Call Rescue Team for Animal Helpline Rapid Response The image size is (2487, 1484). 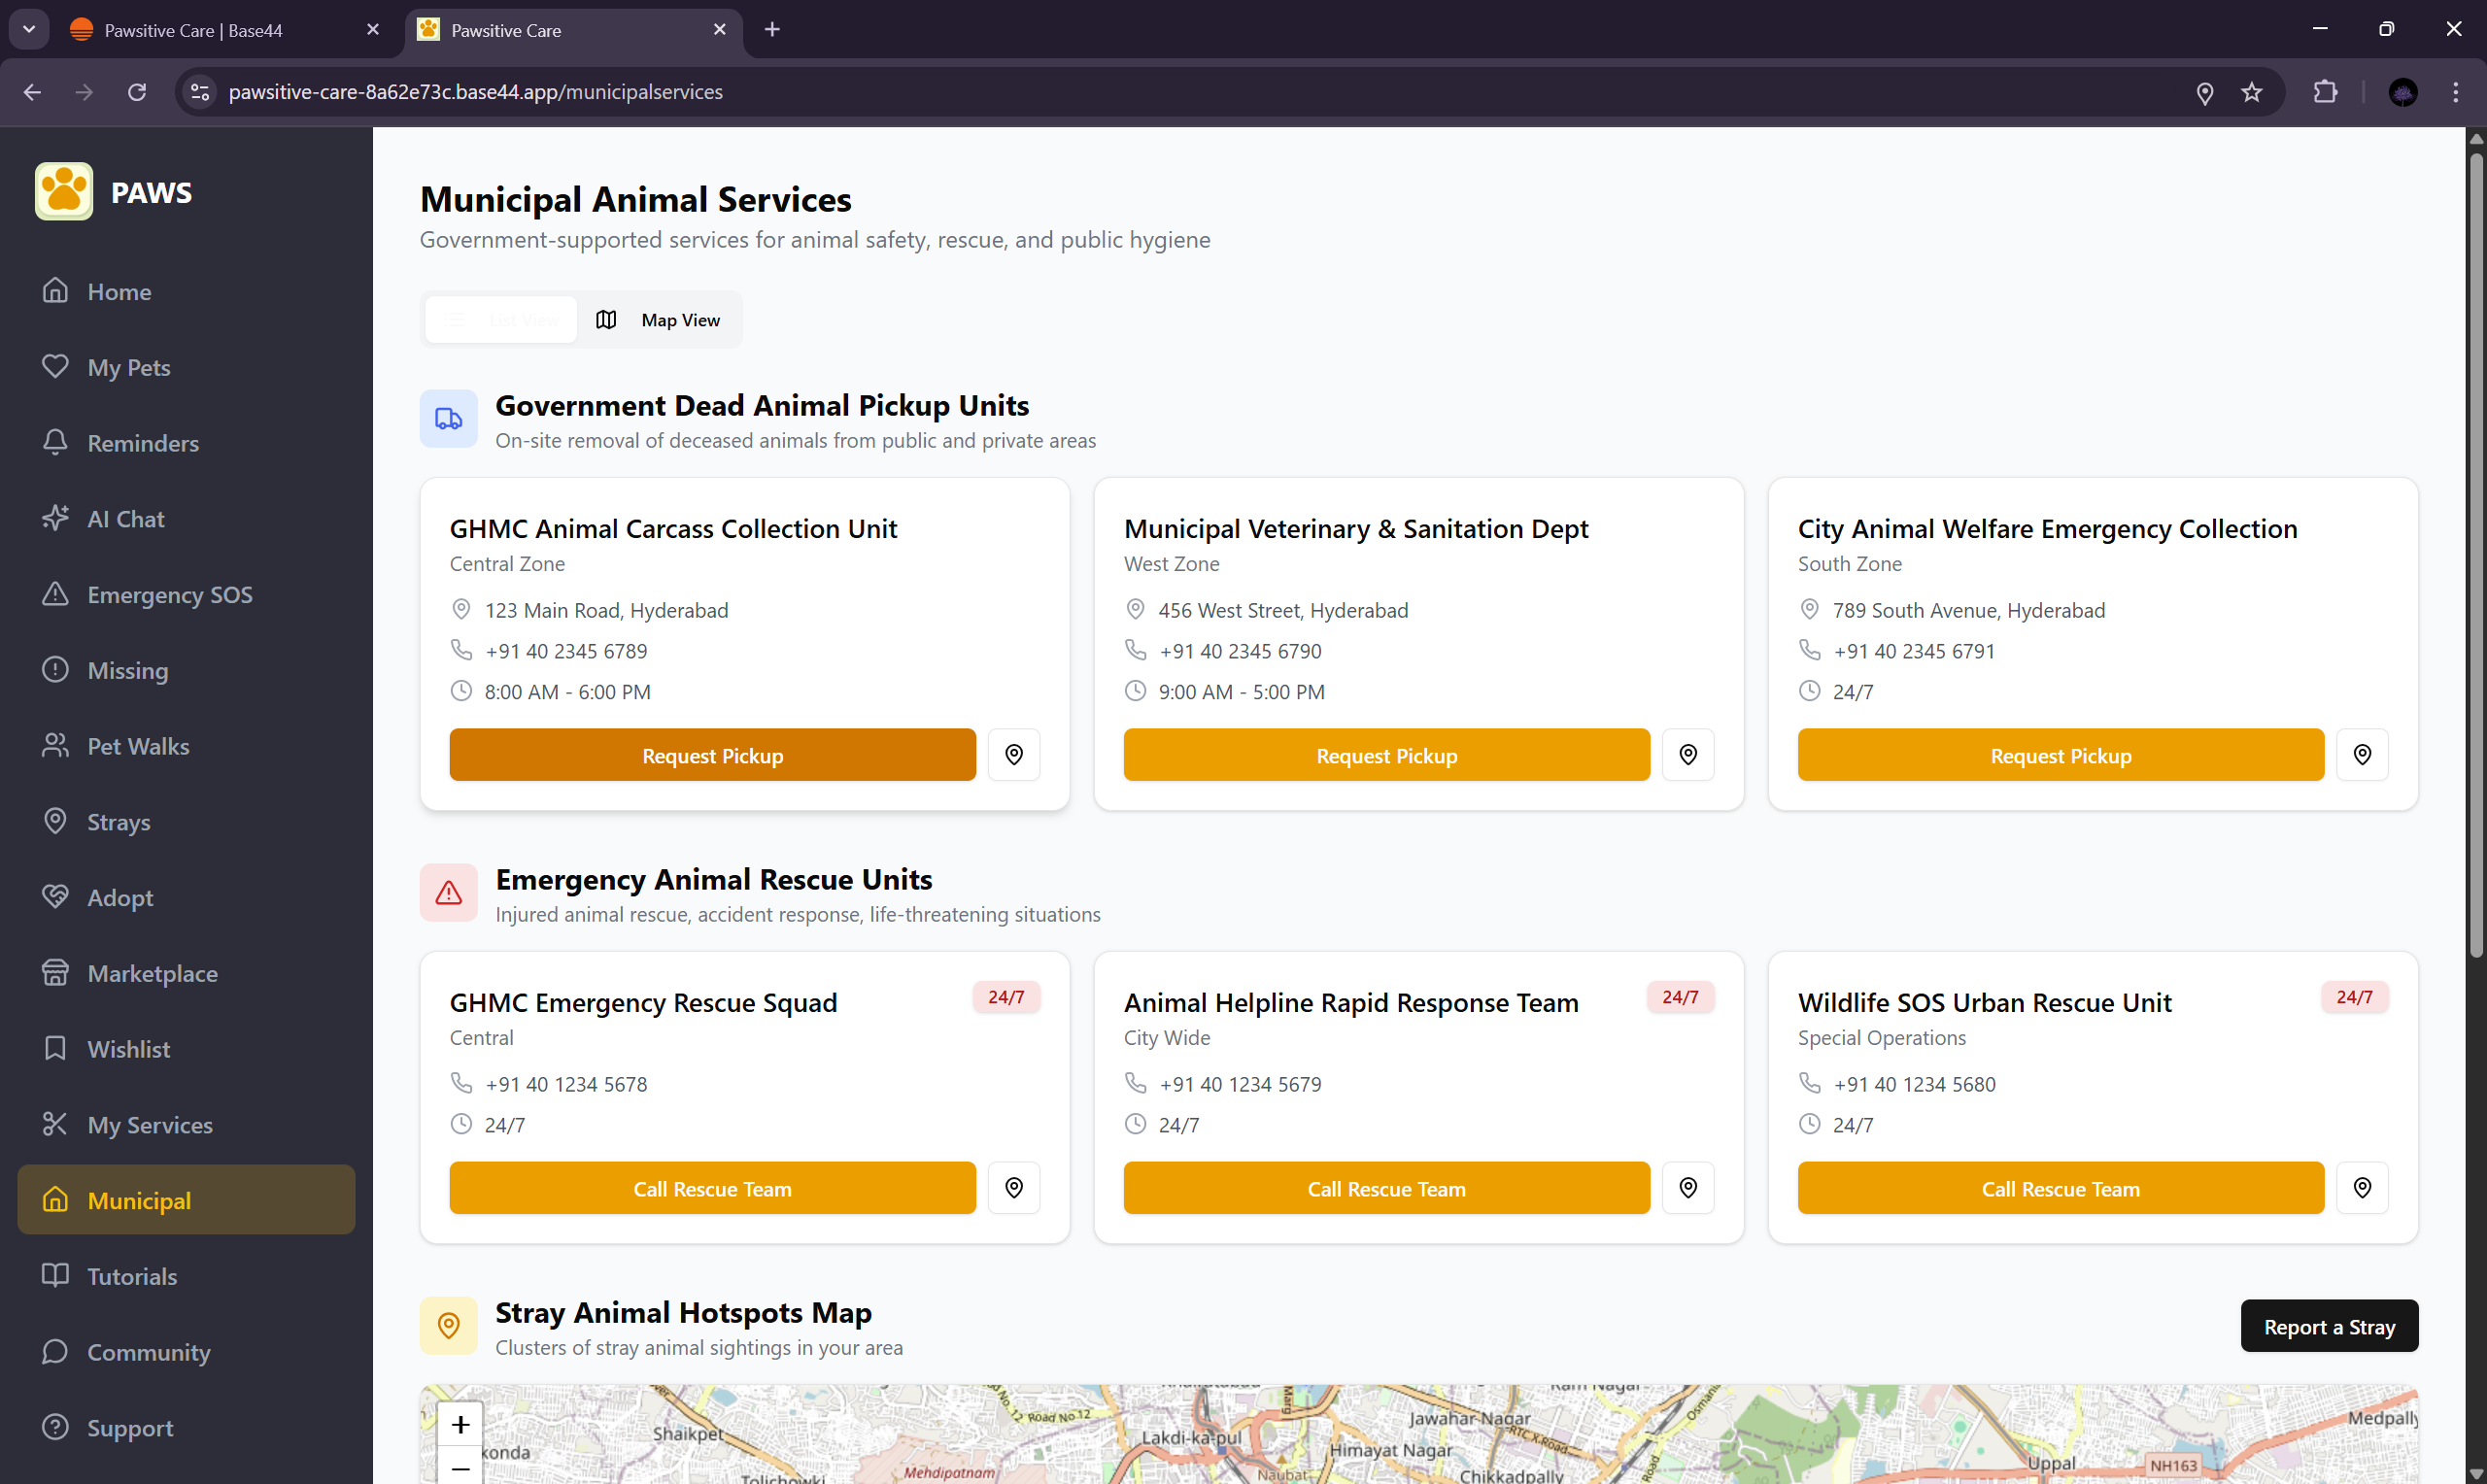[1386, 1188]
